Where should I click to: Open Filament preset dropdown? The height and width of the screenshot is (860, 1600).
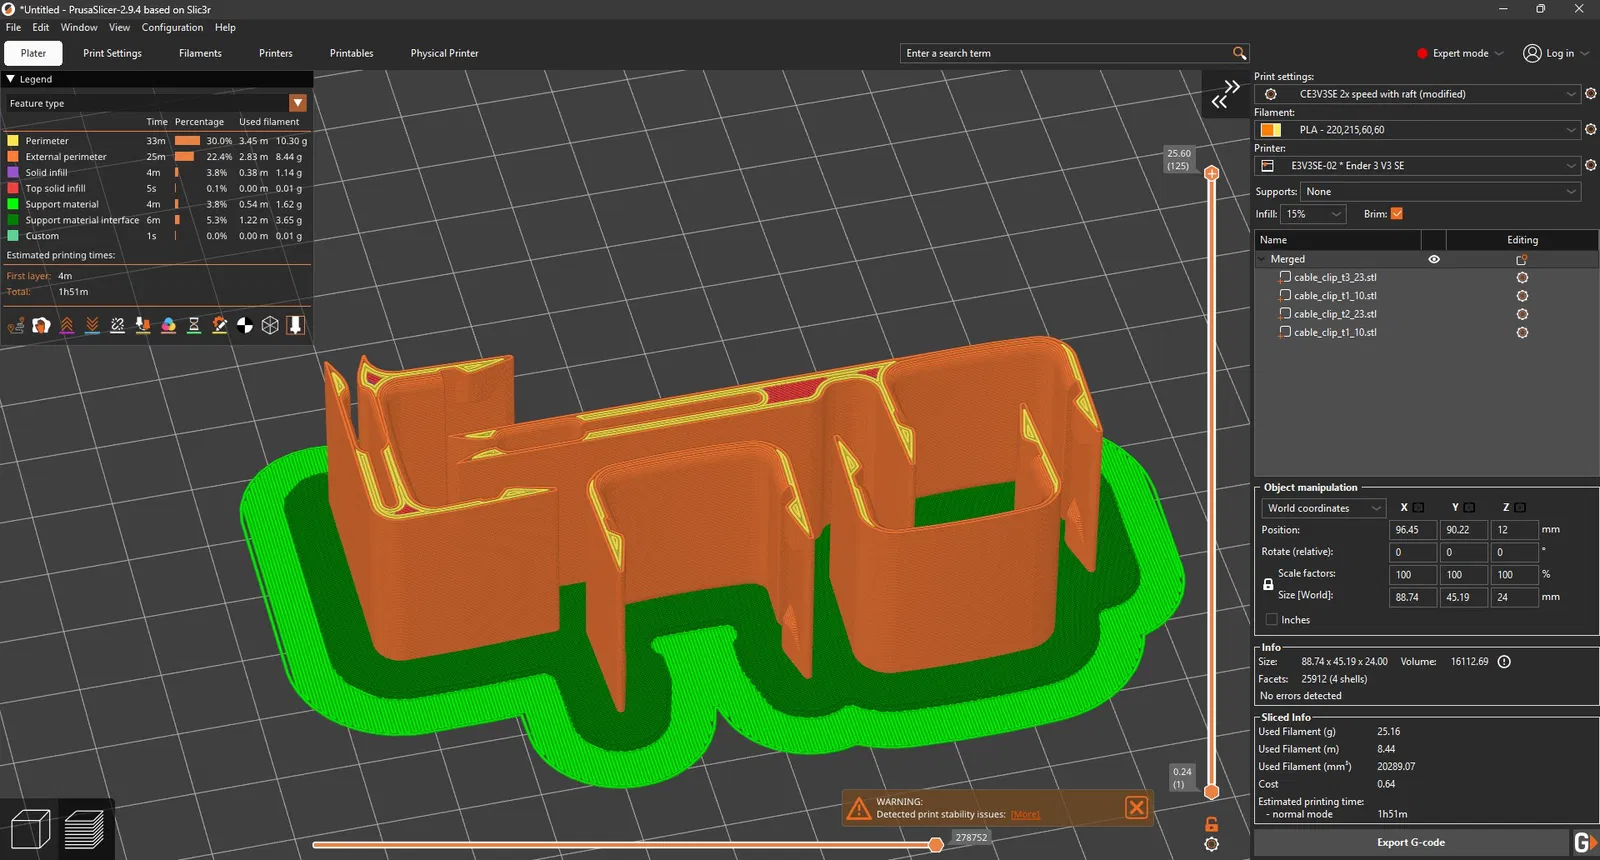[x=1417, y=130]
